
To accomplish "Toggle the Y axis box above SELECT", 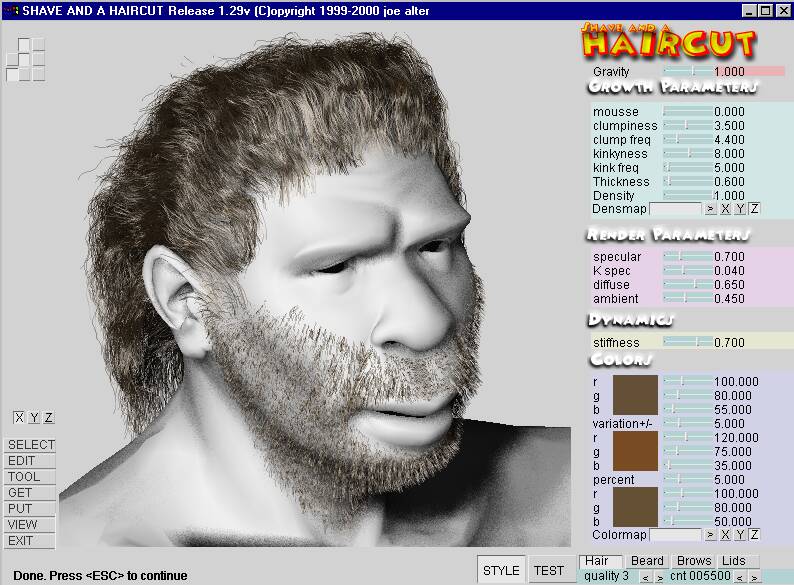I will coord(34,418).
